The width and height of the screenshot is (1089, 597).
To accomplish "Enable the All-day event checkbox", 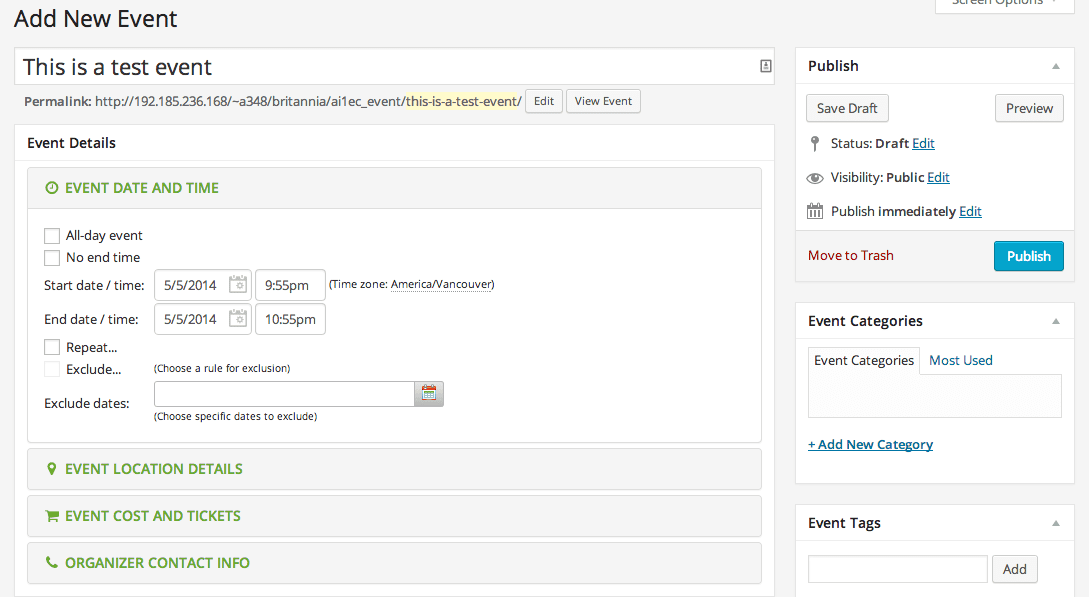I will click(52, 236).
